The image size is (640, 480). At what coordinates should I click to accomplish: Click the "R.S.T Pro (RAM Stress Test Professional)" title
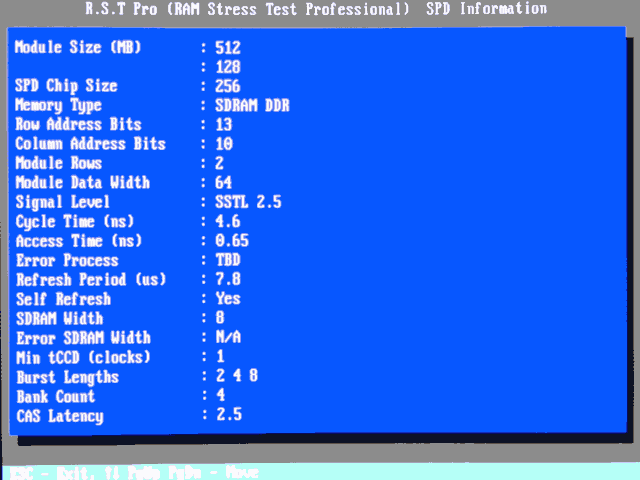tap(247, 9)
